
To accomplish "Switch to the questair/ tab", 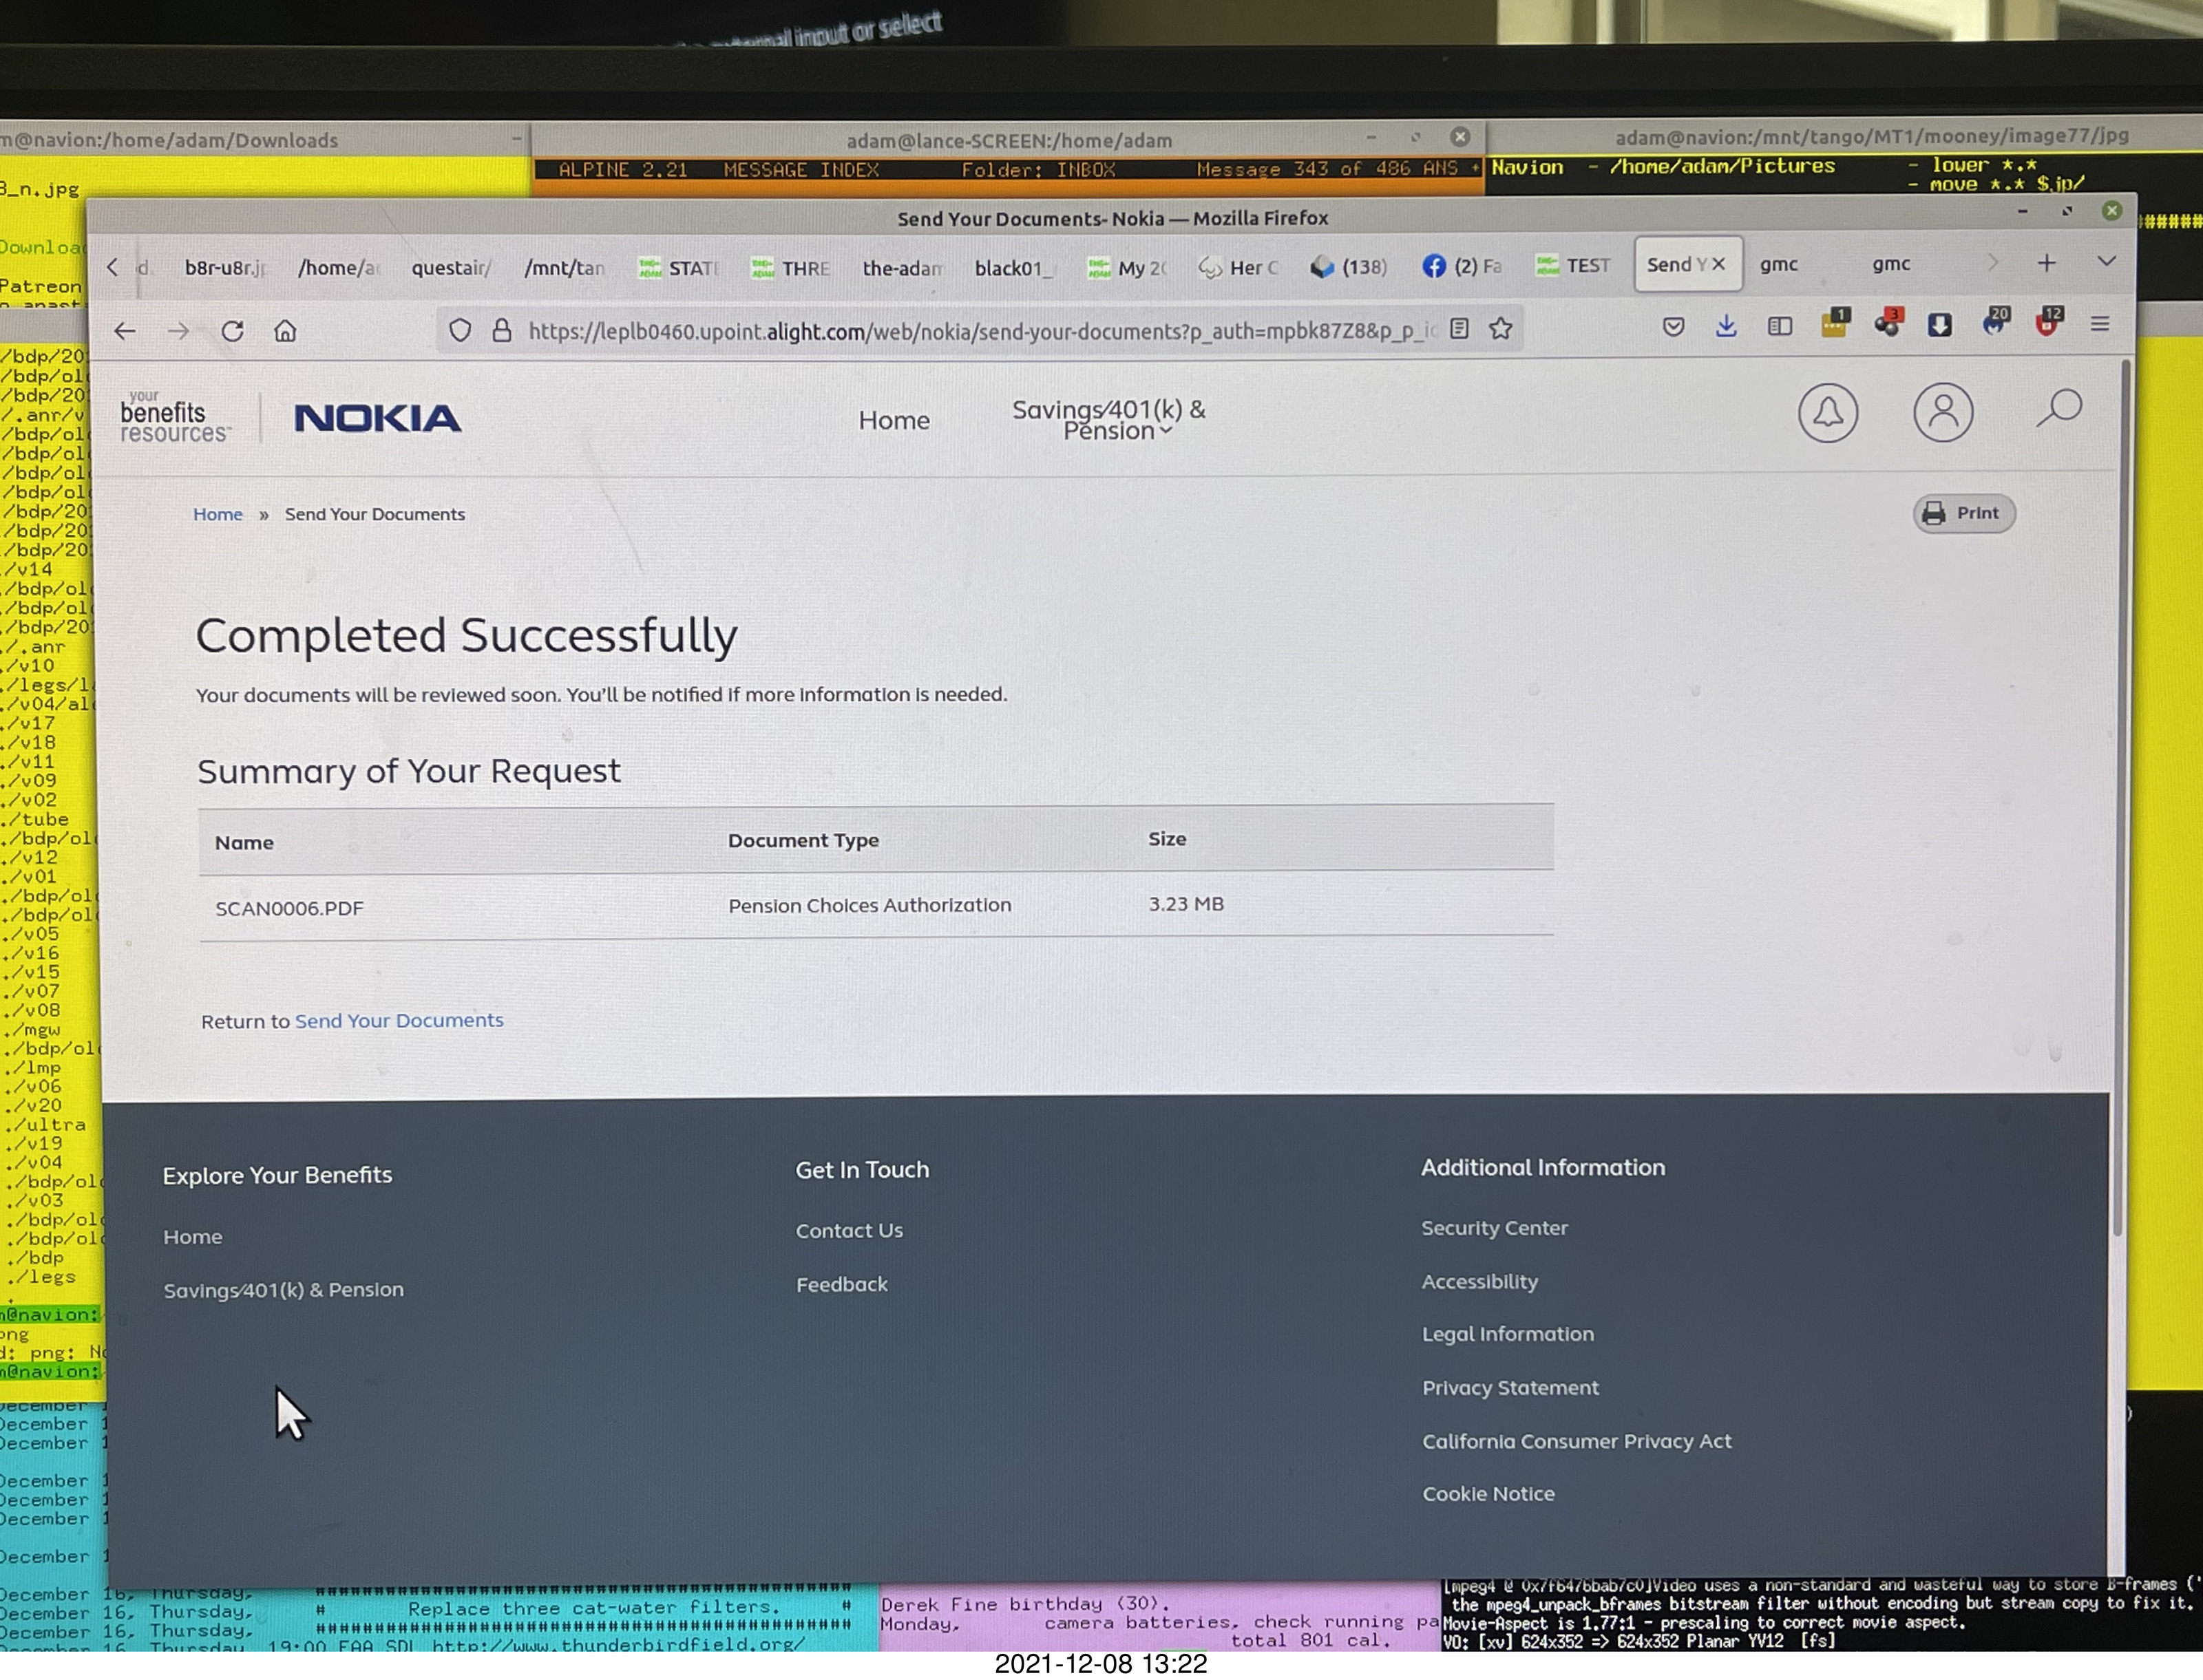I will point(451,268).
